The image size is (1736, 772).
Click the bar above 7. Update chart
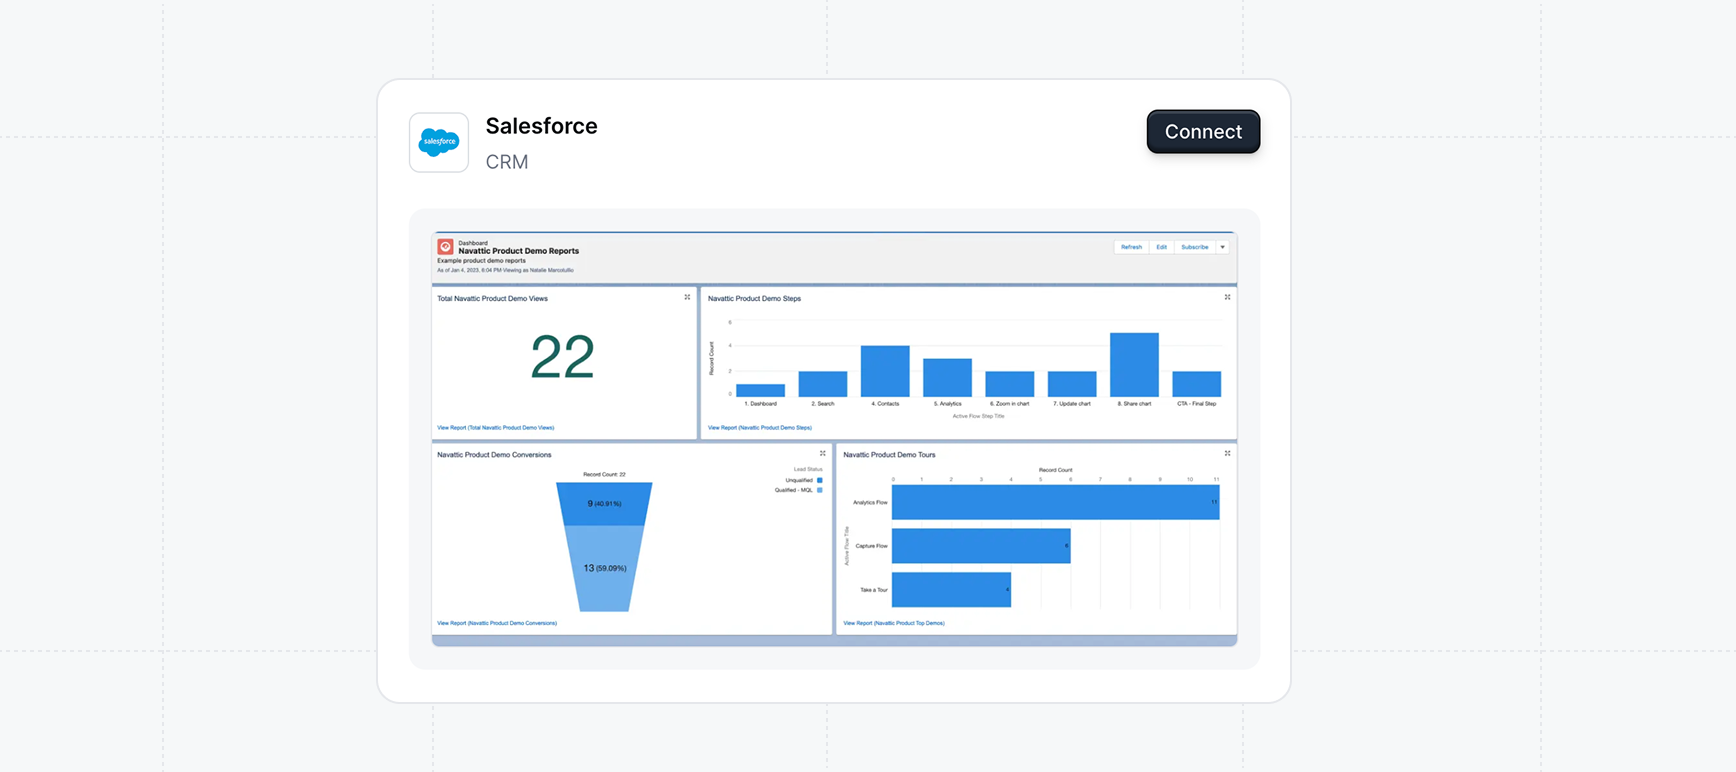pyautogui.click(x=1072, y=384)
